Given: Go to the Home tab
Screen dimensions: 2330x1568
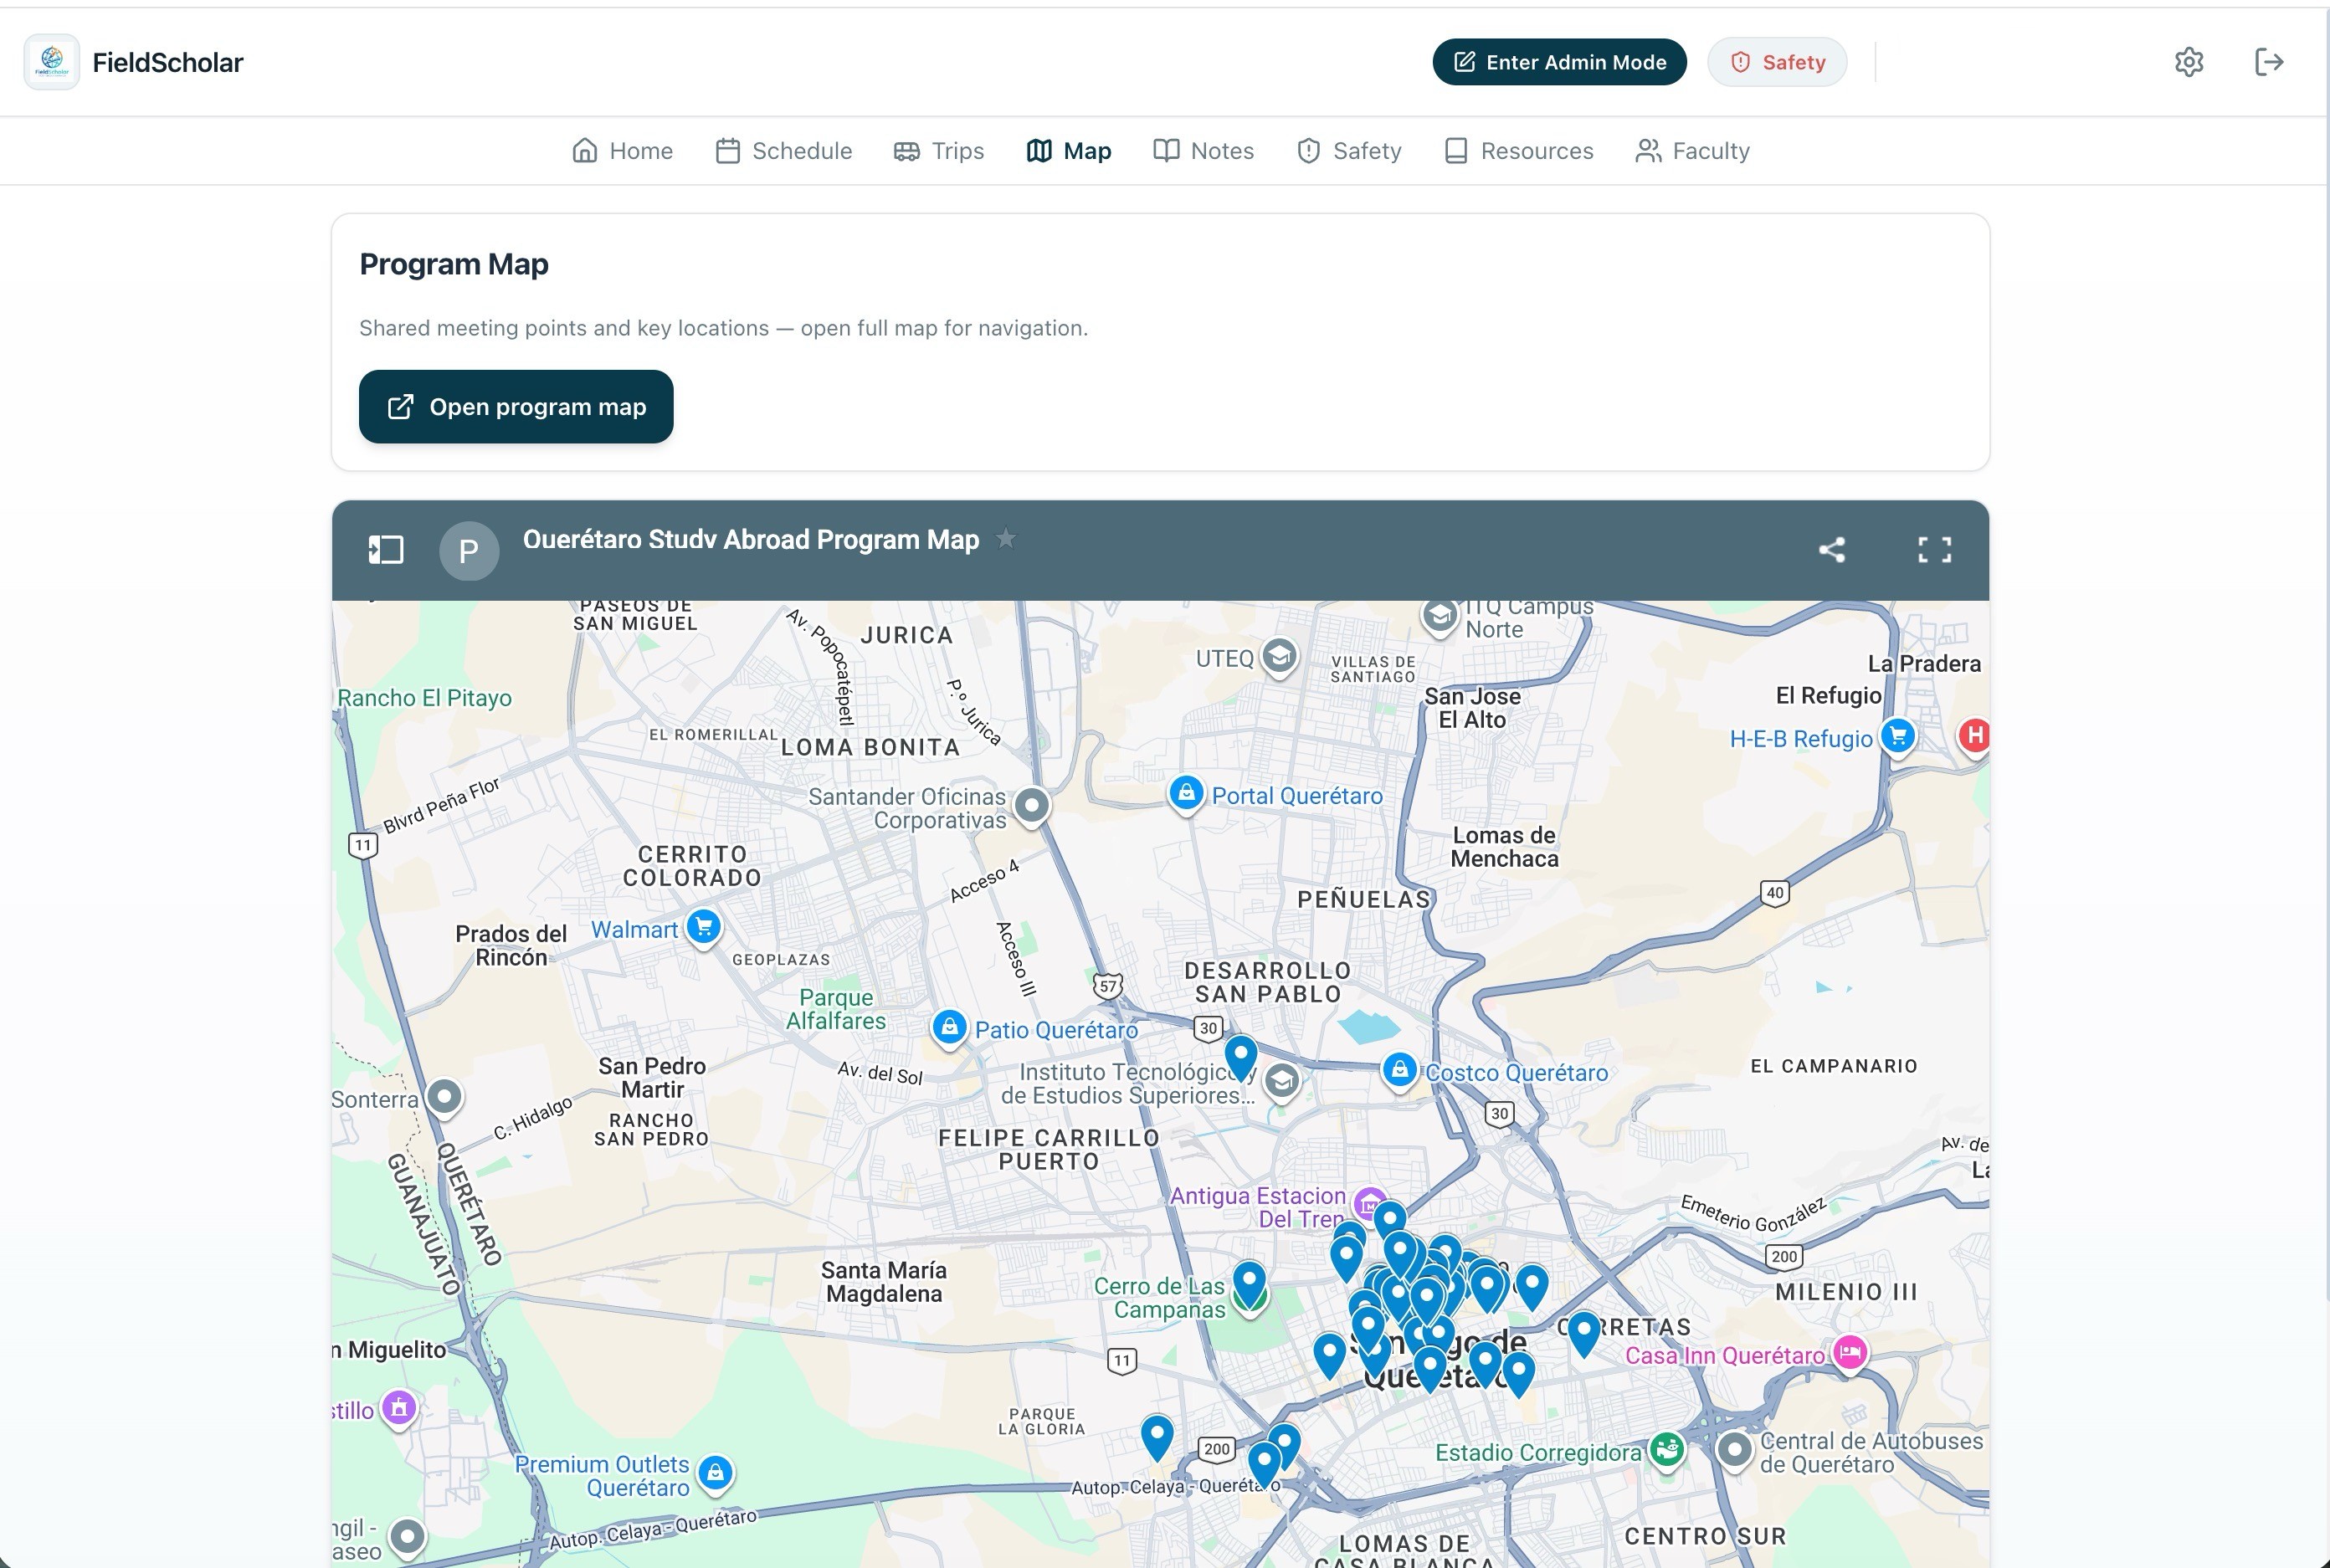Looking at the screenshot, I should pos(622,151).
